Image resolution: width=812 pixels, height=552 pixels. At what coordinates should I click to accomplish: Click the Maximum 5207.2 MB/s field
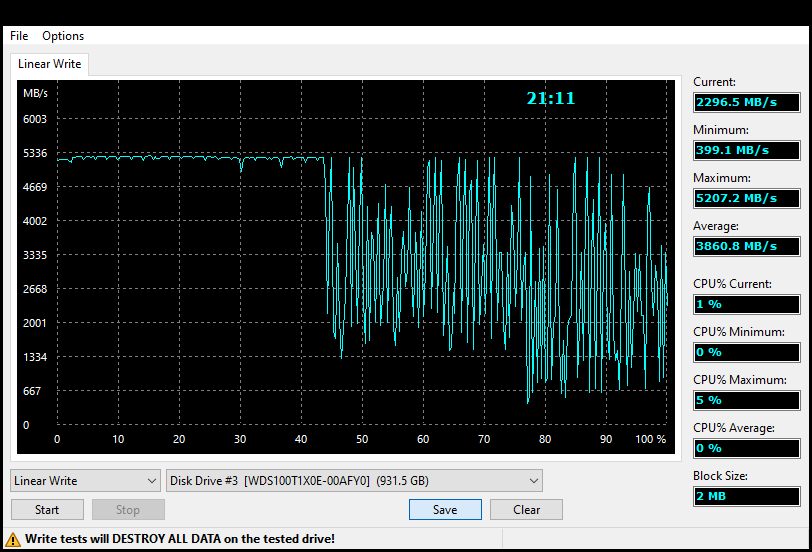coord(746,198)
